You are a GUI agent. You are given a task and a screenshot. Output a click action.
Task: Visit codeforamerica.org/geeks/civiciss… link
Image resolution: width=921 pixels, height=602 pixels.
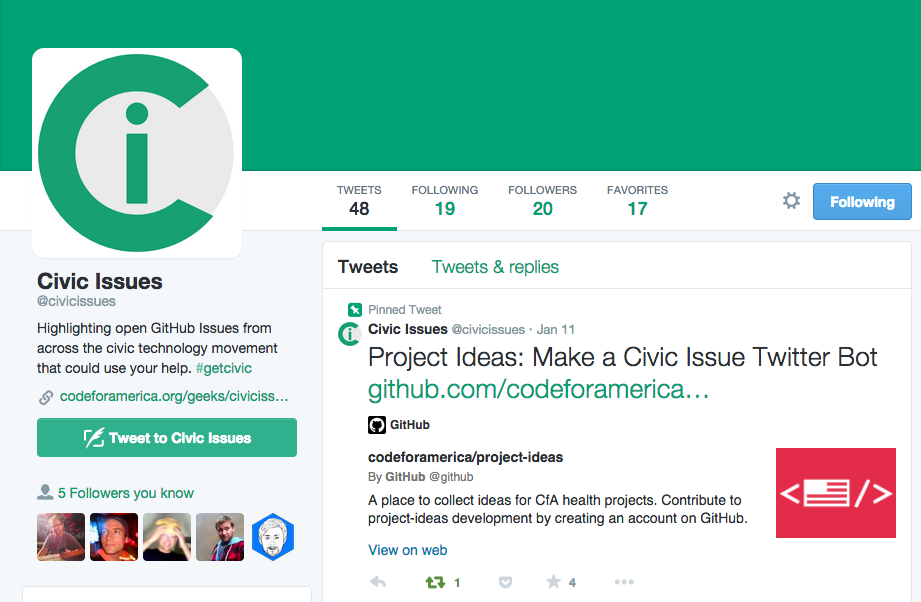pyautogui.click(x=174, y=396)
